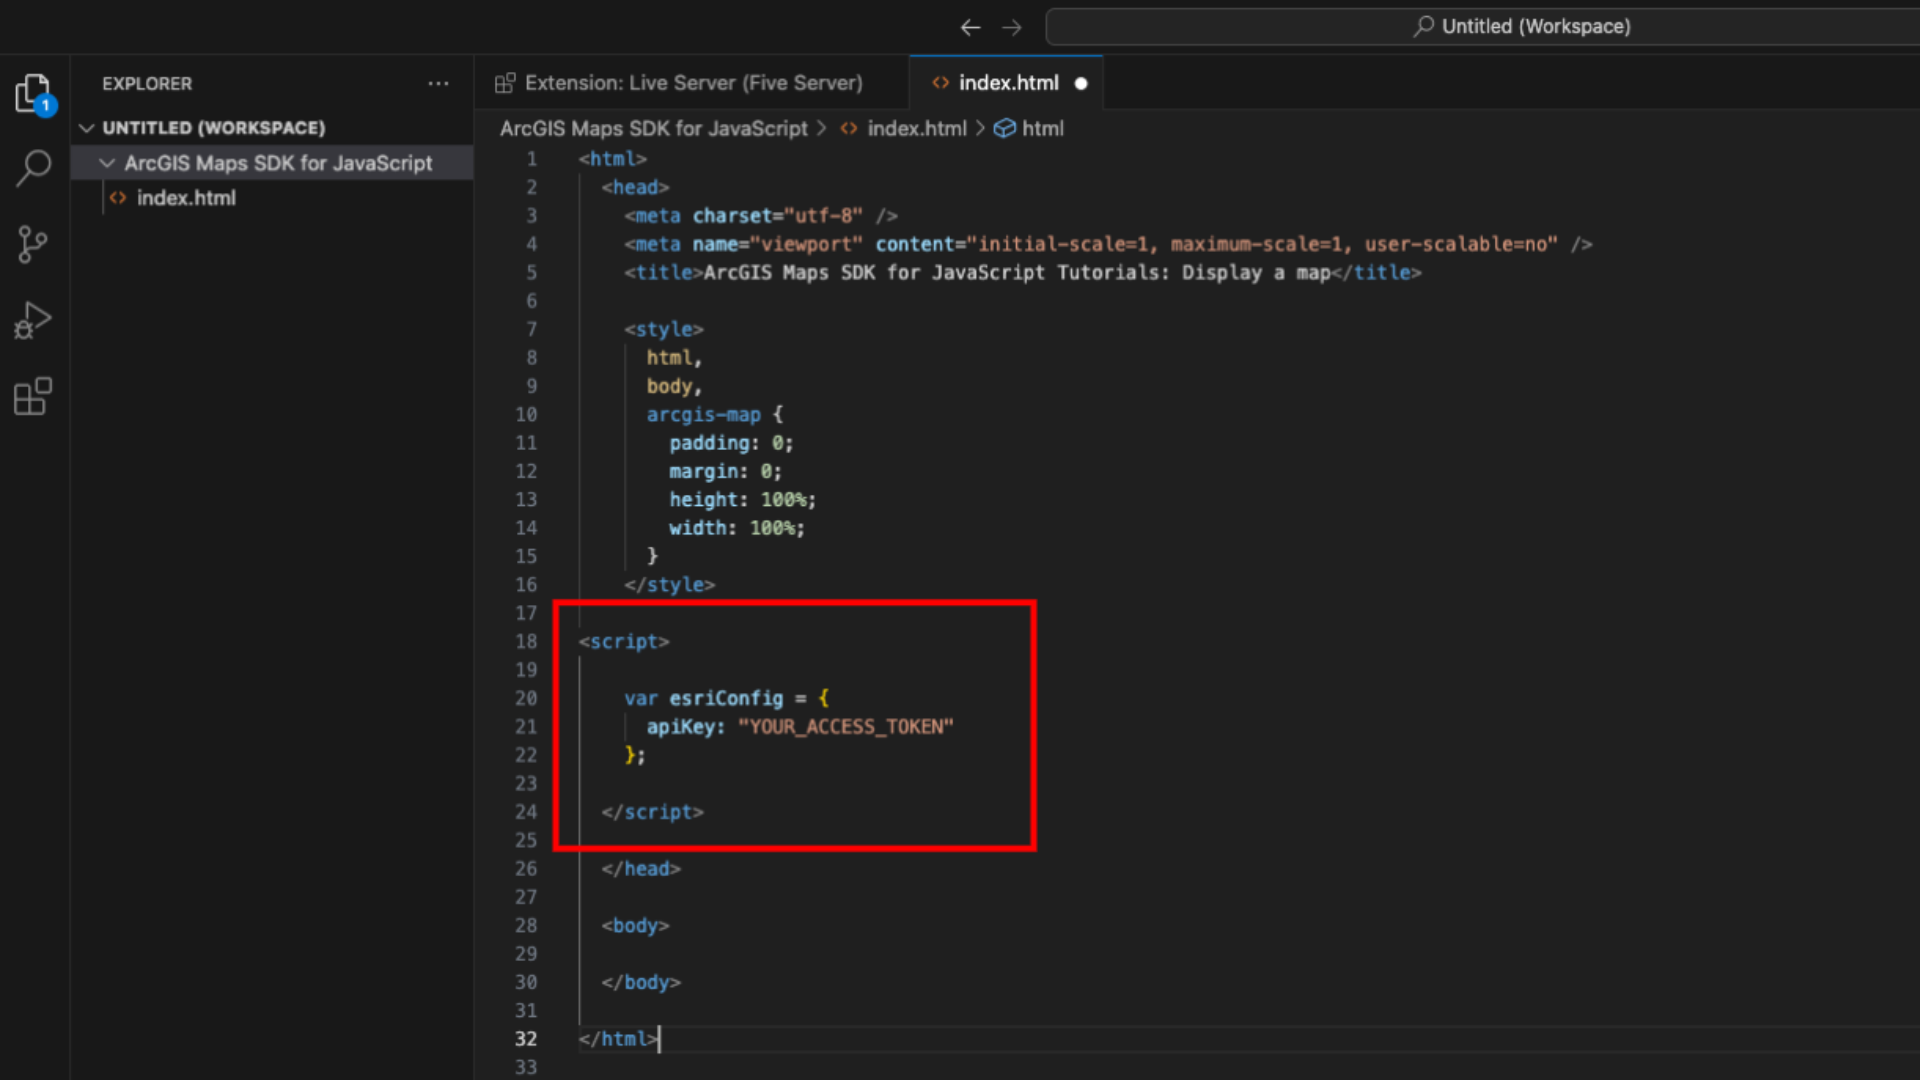Open the Source Control view

click(33, 244)
